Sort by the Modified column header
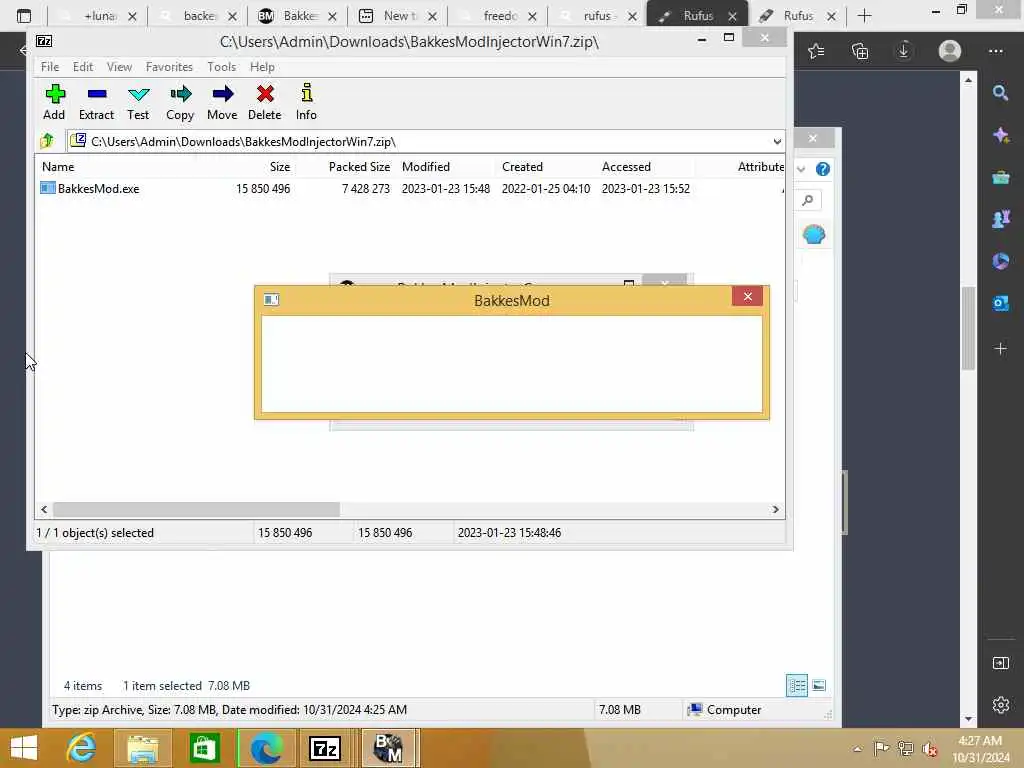The height and width of the screenshot is (768, 1024). click(x=426, y=167)
